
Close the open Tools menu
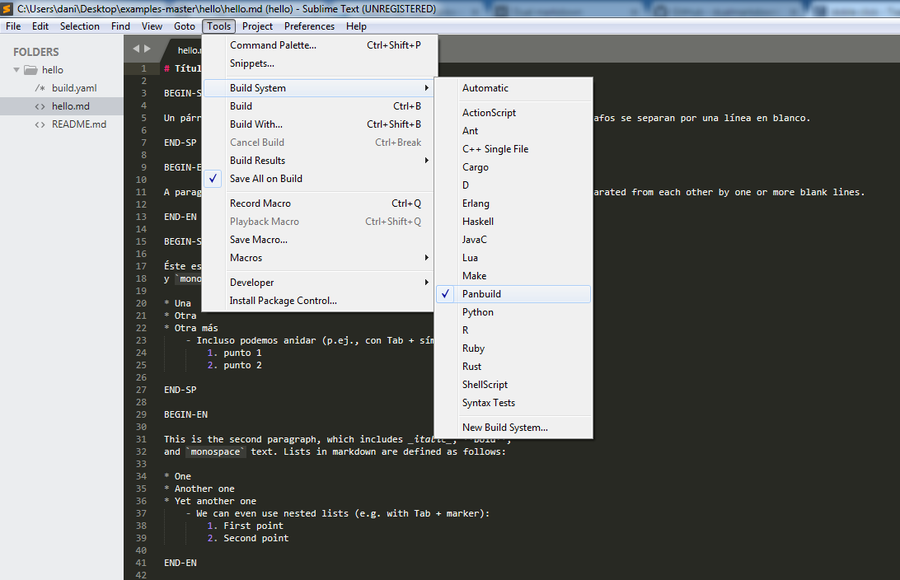[219, 26]
